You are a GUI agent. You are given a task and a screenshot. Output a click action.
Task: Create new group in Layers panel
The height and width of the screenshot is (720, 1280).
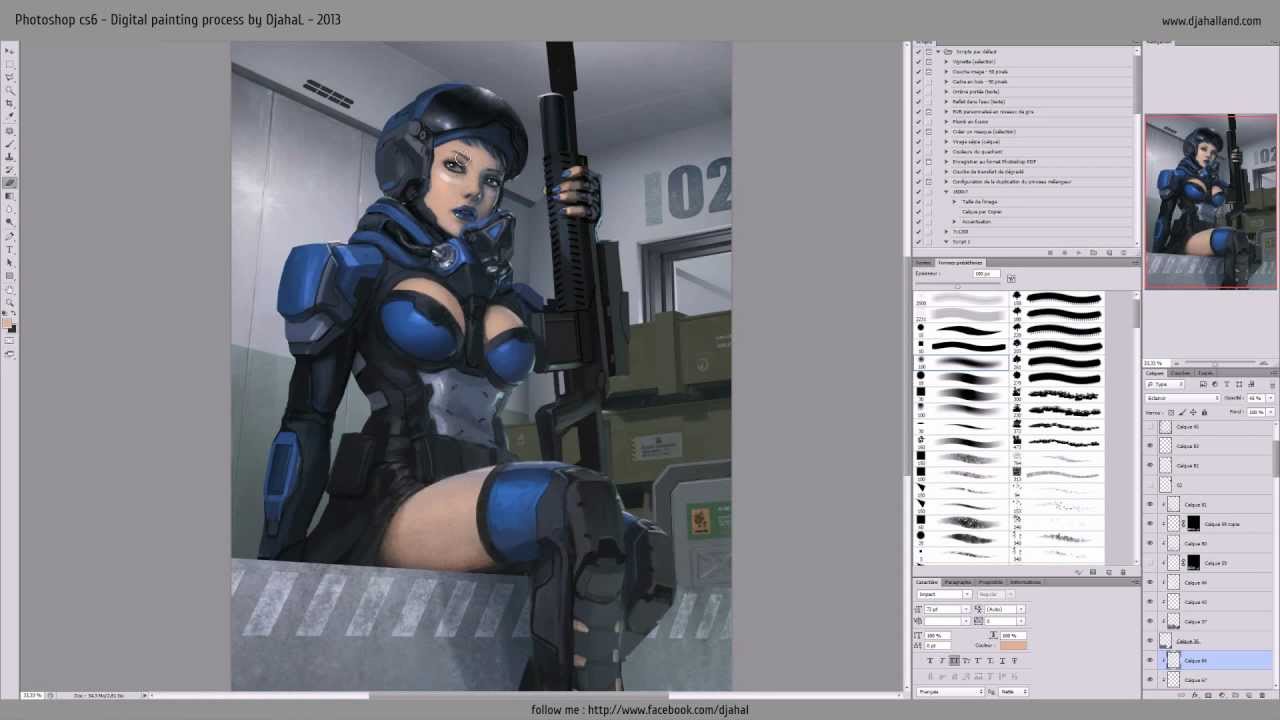tap(1235, 694)
